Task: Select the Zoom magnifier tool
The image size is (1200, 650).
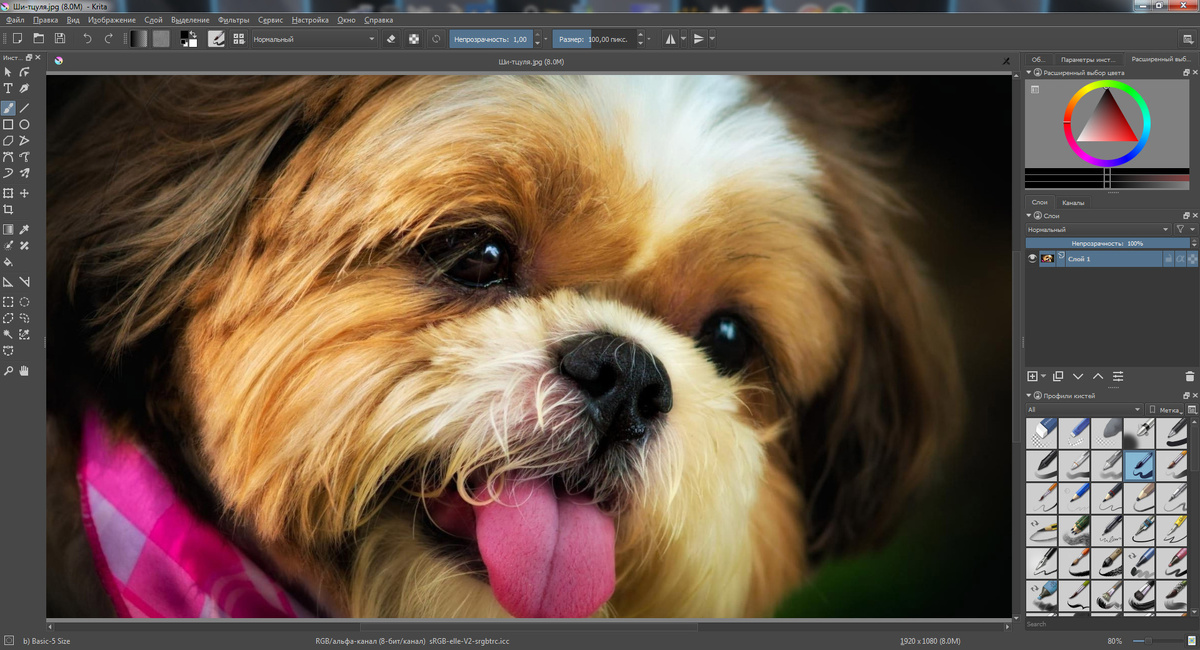Action: pyautogui.click(x=8, y=370)
